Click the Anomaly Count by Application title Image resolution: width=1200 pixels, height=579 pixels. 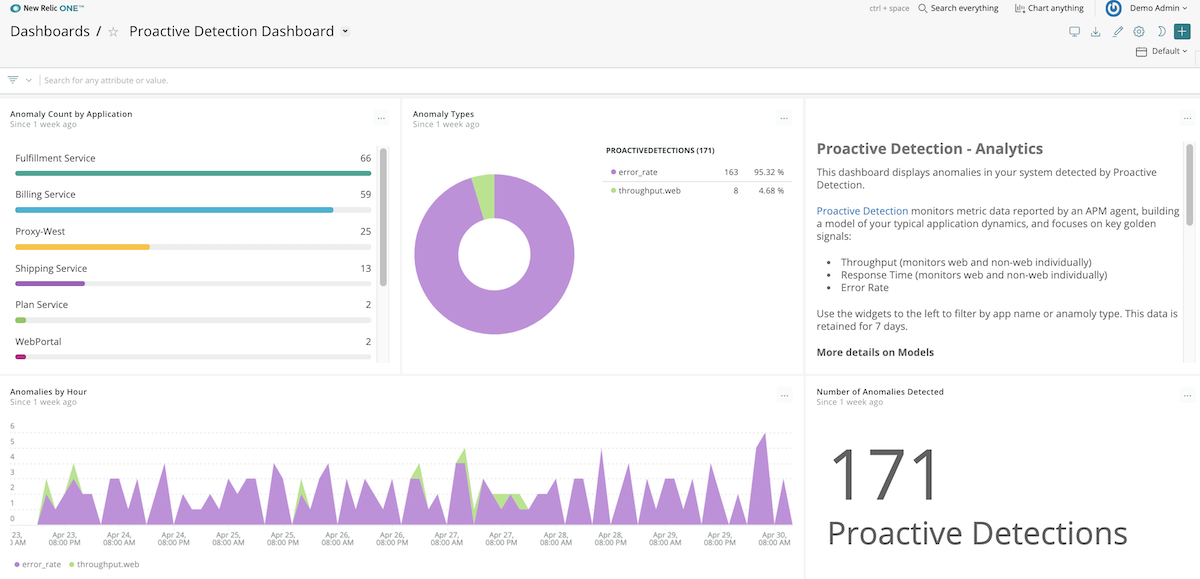click(x=71, y=114)
